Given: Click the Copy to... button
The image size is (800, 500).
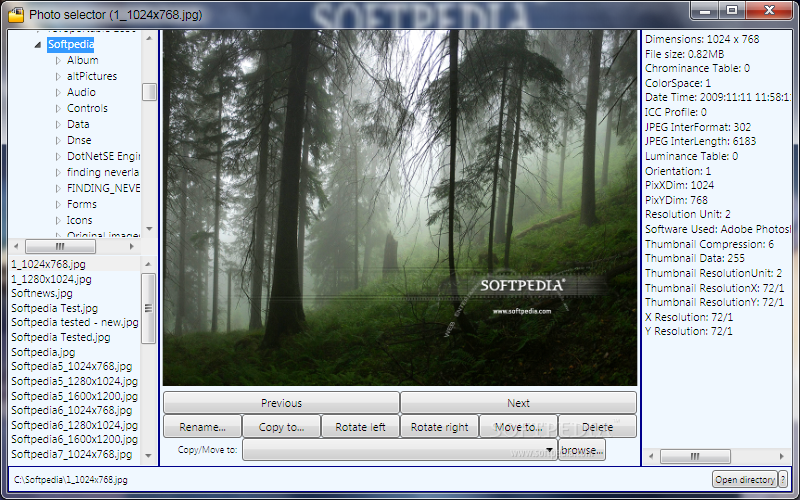Looking at the screenshot, I should pos(281,427).
